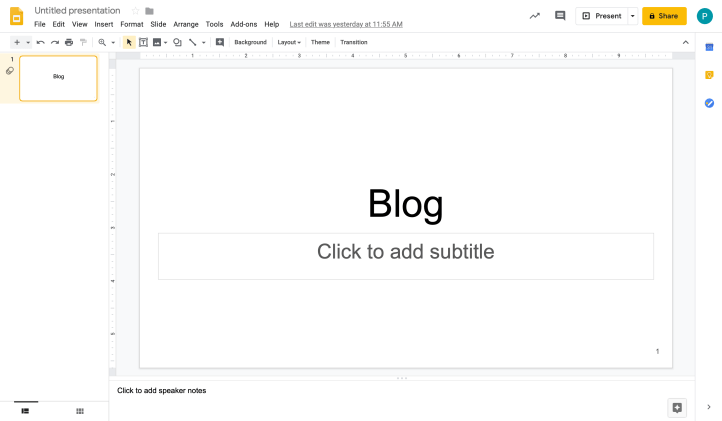Open the Arrange menu

point(186,24)
